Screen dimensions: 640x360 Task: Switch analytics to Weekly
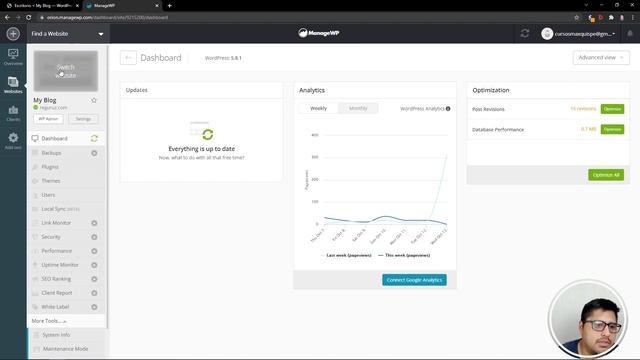pyautogui.click(x=318, y=108)
